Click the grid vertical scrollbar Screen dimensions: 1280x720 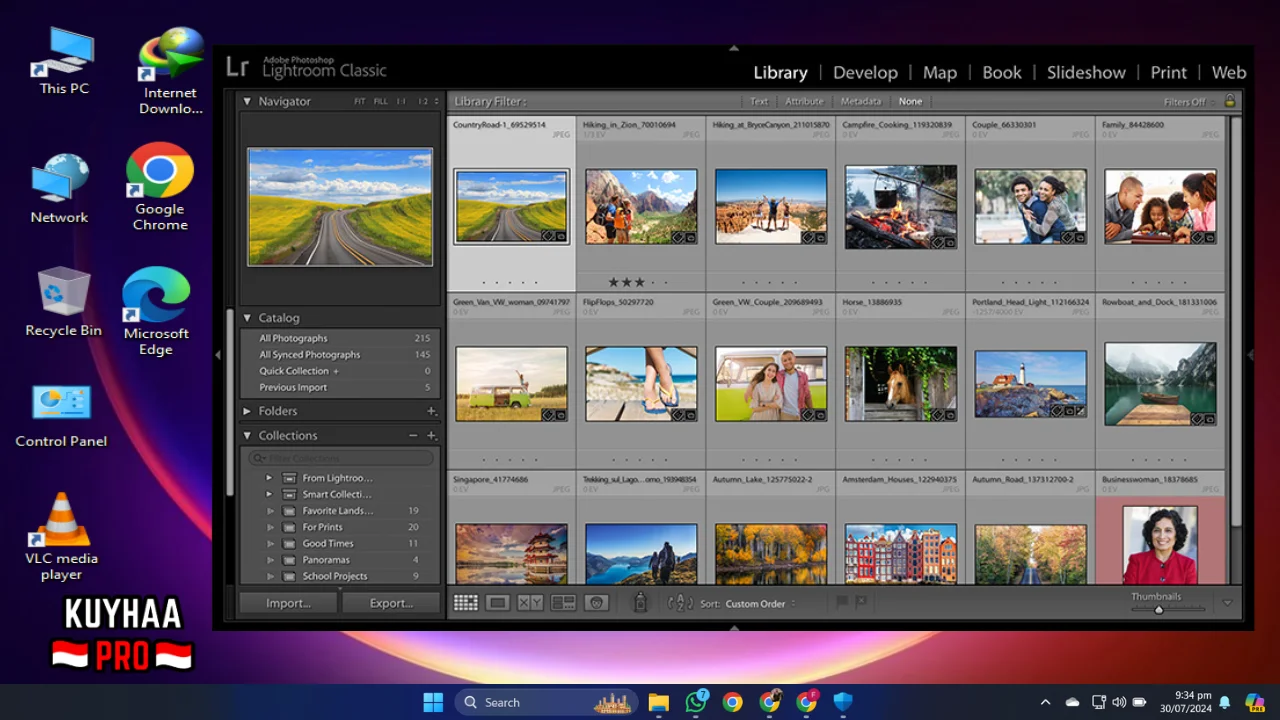coord(1237,320)
